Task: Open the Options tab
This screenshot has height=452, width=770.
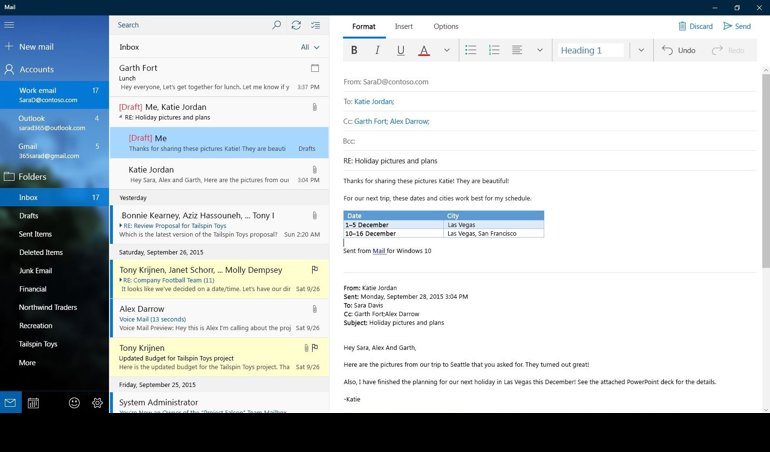Action: tap(446, 26)
